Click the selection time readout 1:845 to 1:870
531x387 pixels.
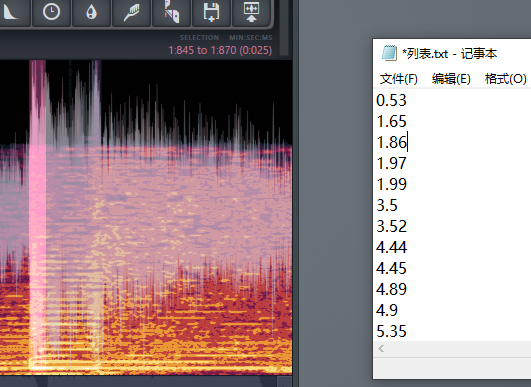click(220, 50)
